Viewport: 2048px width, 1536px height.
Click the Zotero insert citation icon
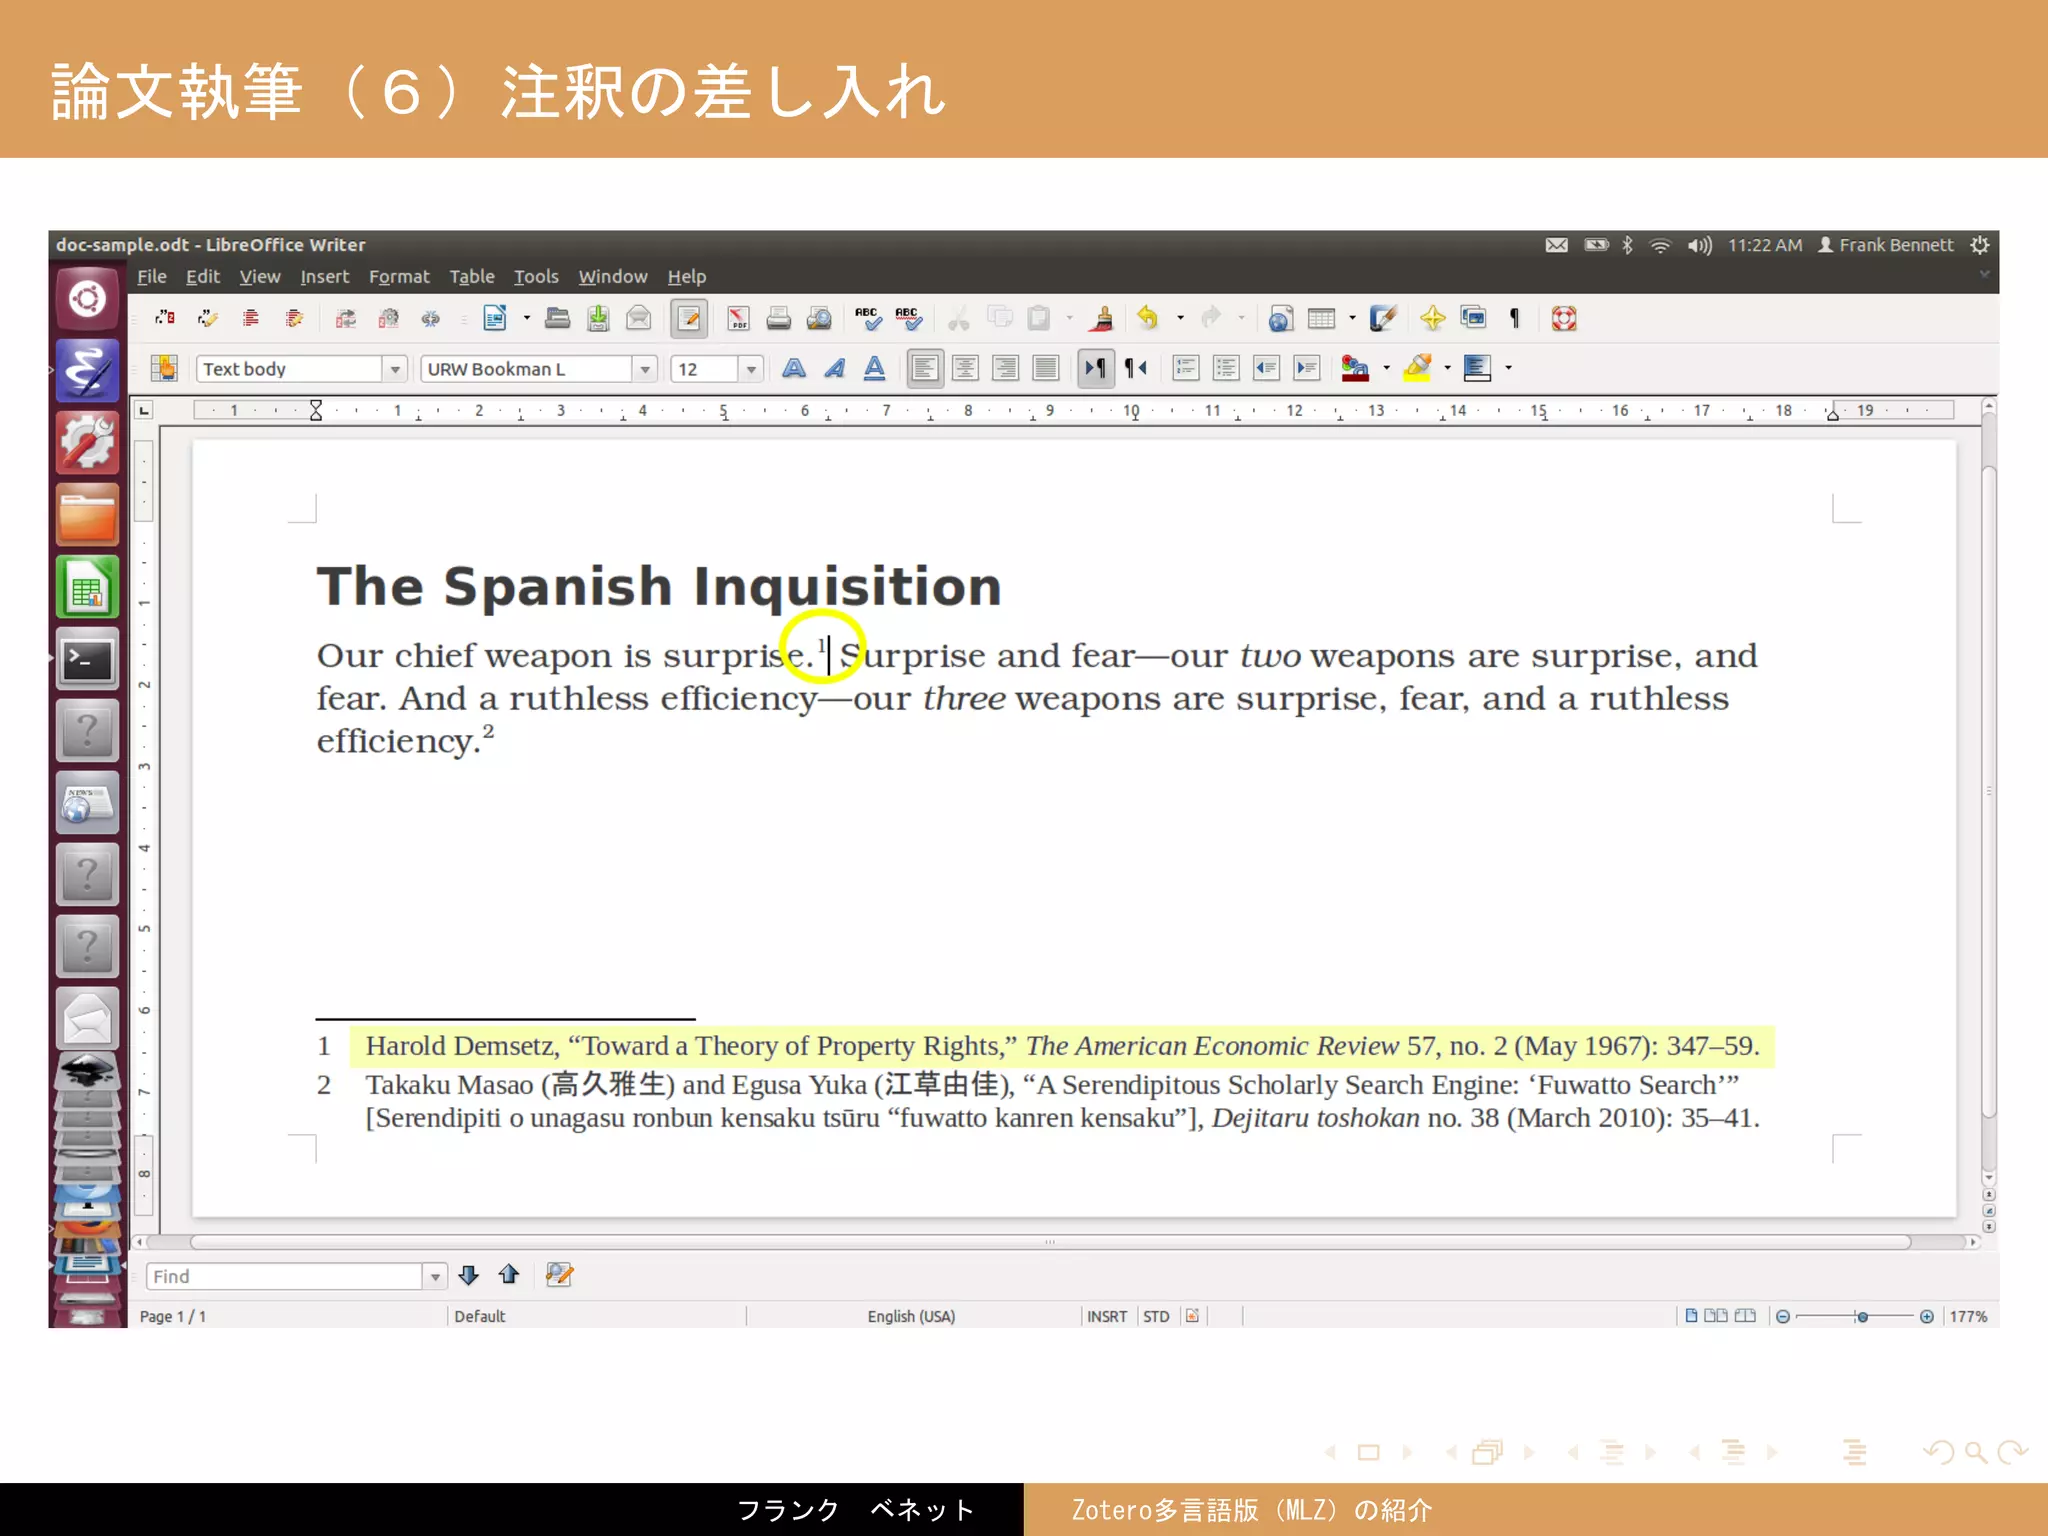(165, 318)
